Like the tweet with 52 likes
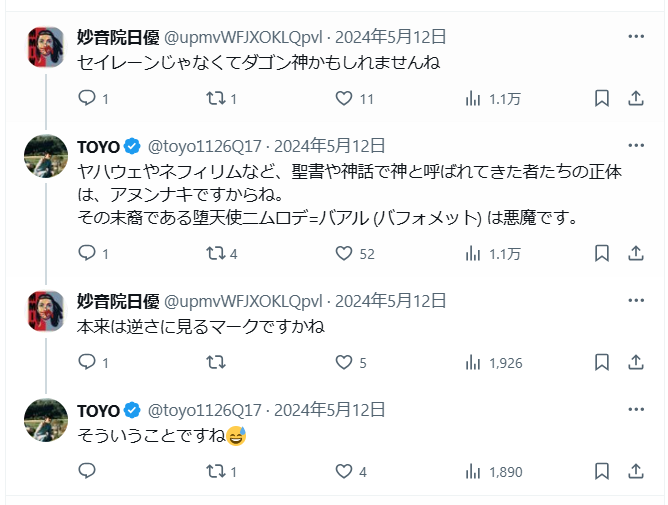 click(x=344, y=254)
